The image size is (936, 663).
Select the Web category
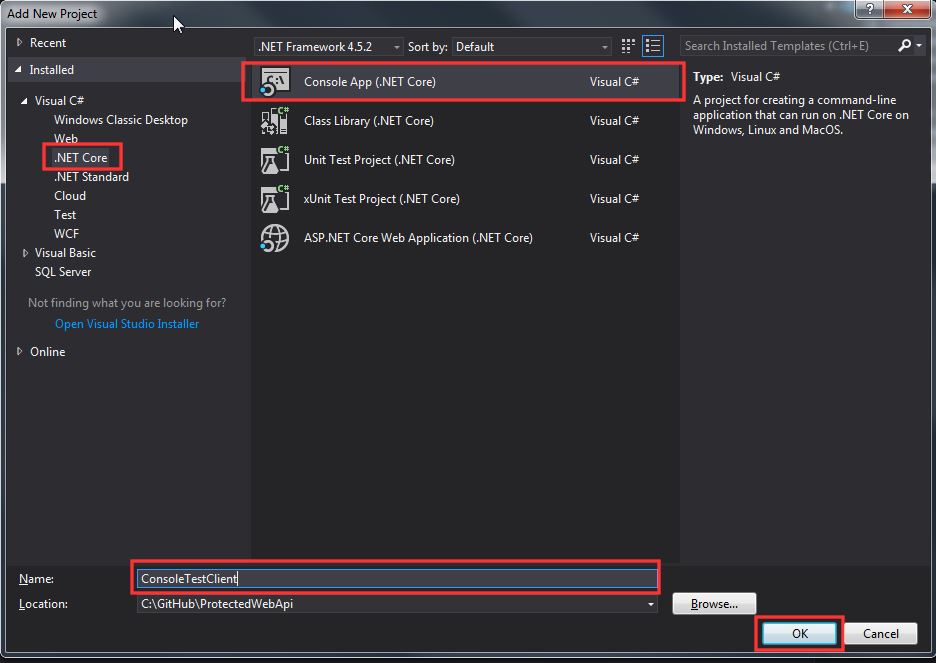click(66, 138)
